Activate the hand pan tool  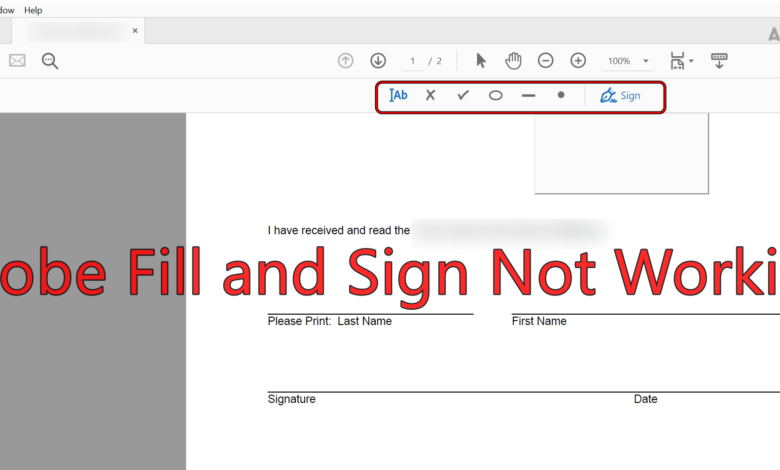point(513,61)
